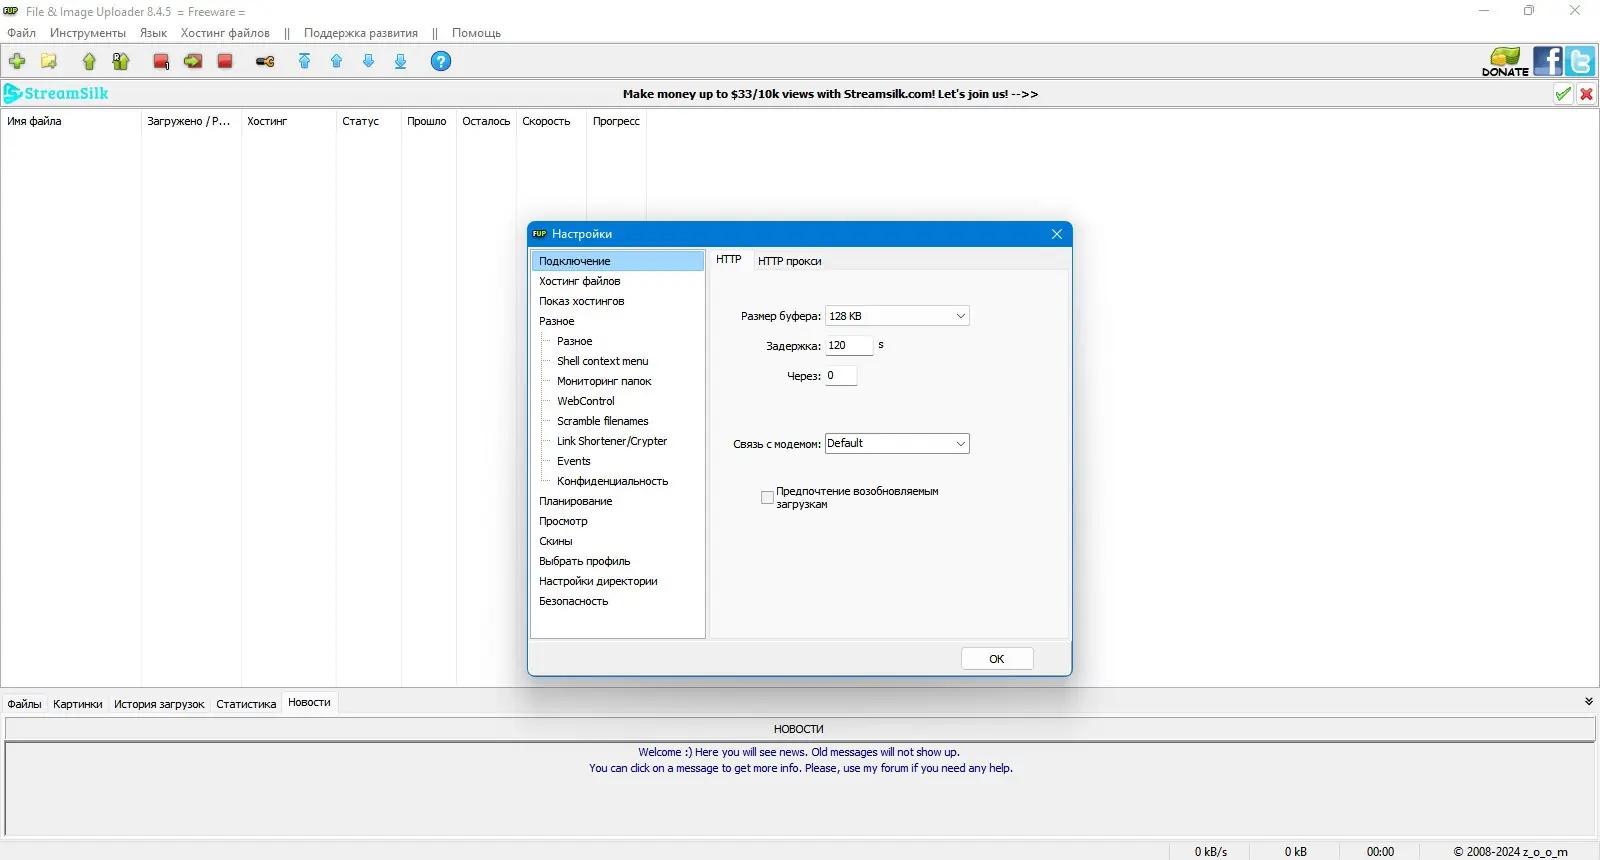Viewport: 1600px width, 860px height.
Task: Open the 'Язык' menu
Action: [153, 33]
